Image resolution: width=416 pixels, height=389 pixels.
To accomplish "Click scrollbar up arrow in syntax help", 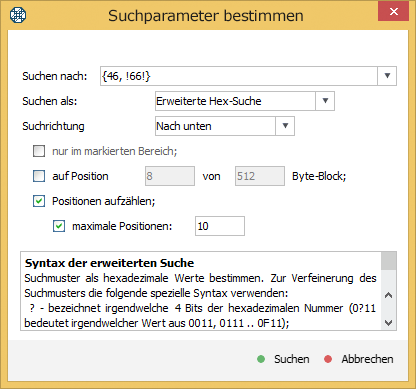I will pyautogui.click(x=388, y=295).
